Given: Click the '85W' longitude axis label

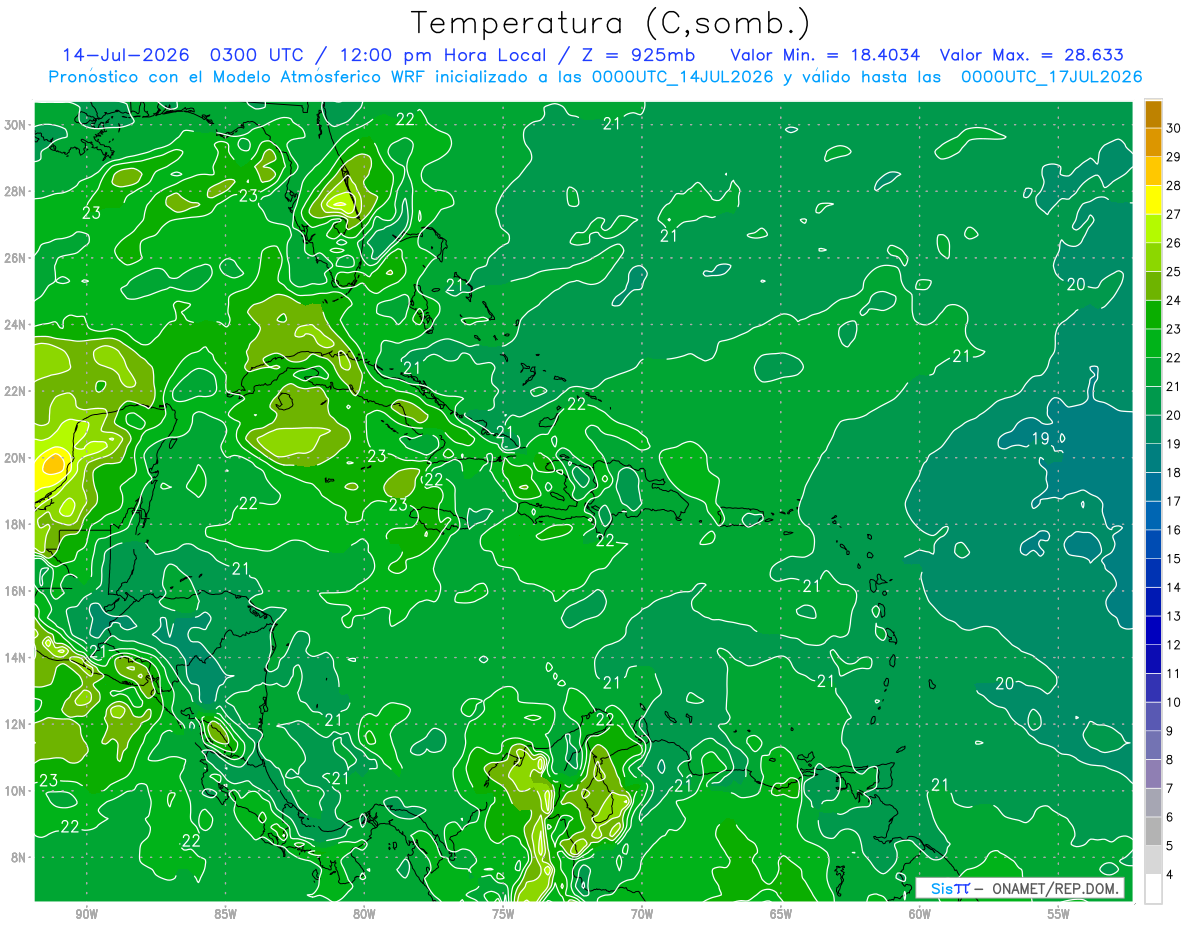Looking at the screenshot, I should tap(225, 914).
